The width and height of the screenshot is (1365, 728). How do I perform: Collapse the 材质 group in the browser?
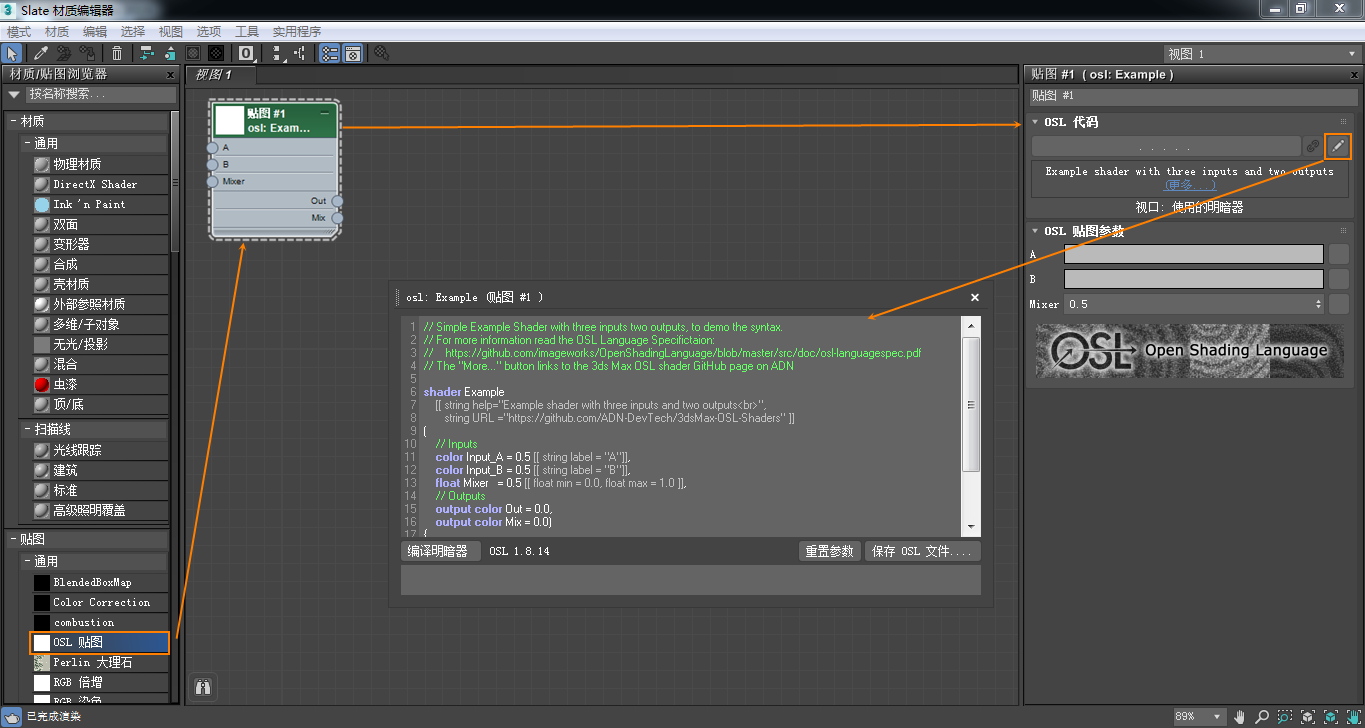[x=14, y=121]
